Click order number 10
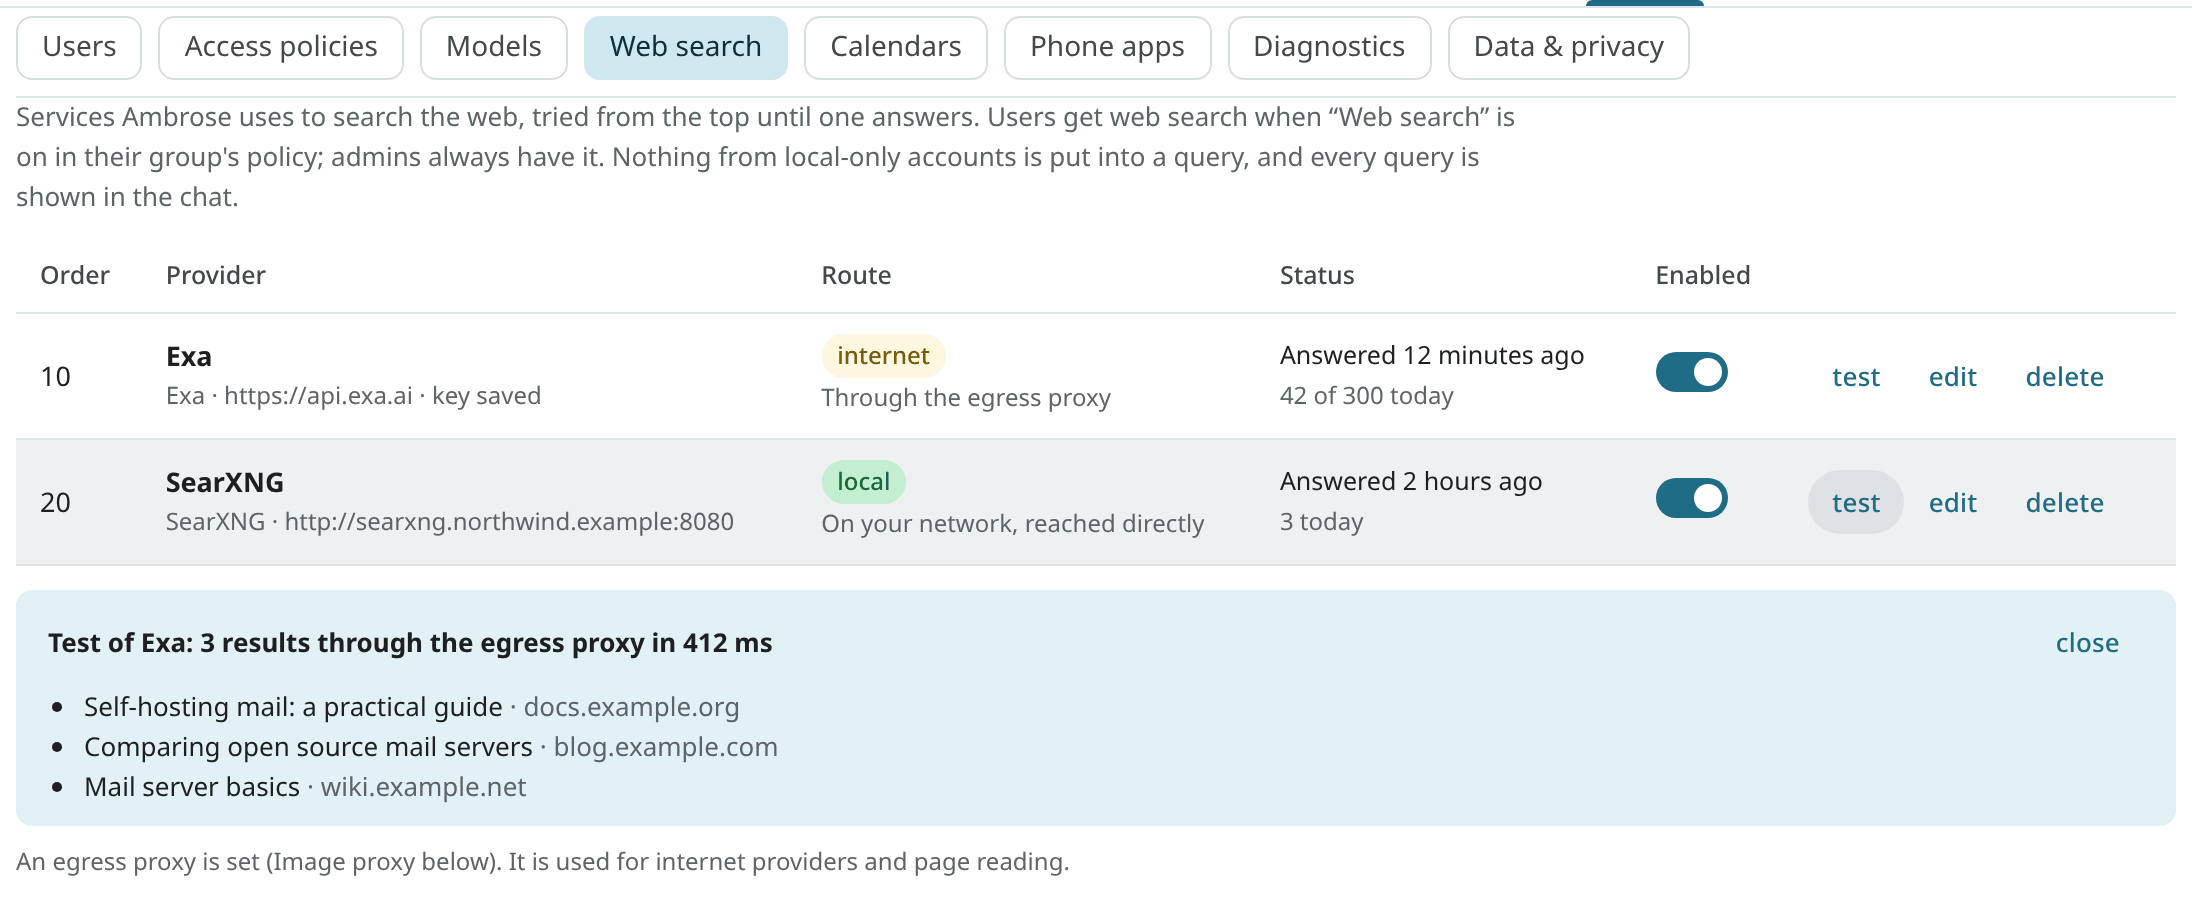2192x898 pixels. click(55, 377)
